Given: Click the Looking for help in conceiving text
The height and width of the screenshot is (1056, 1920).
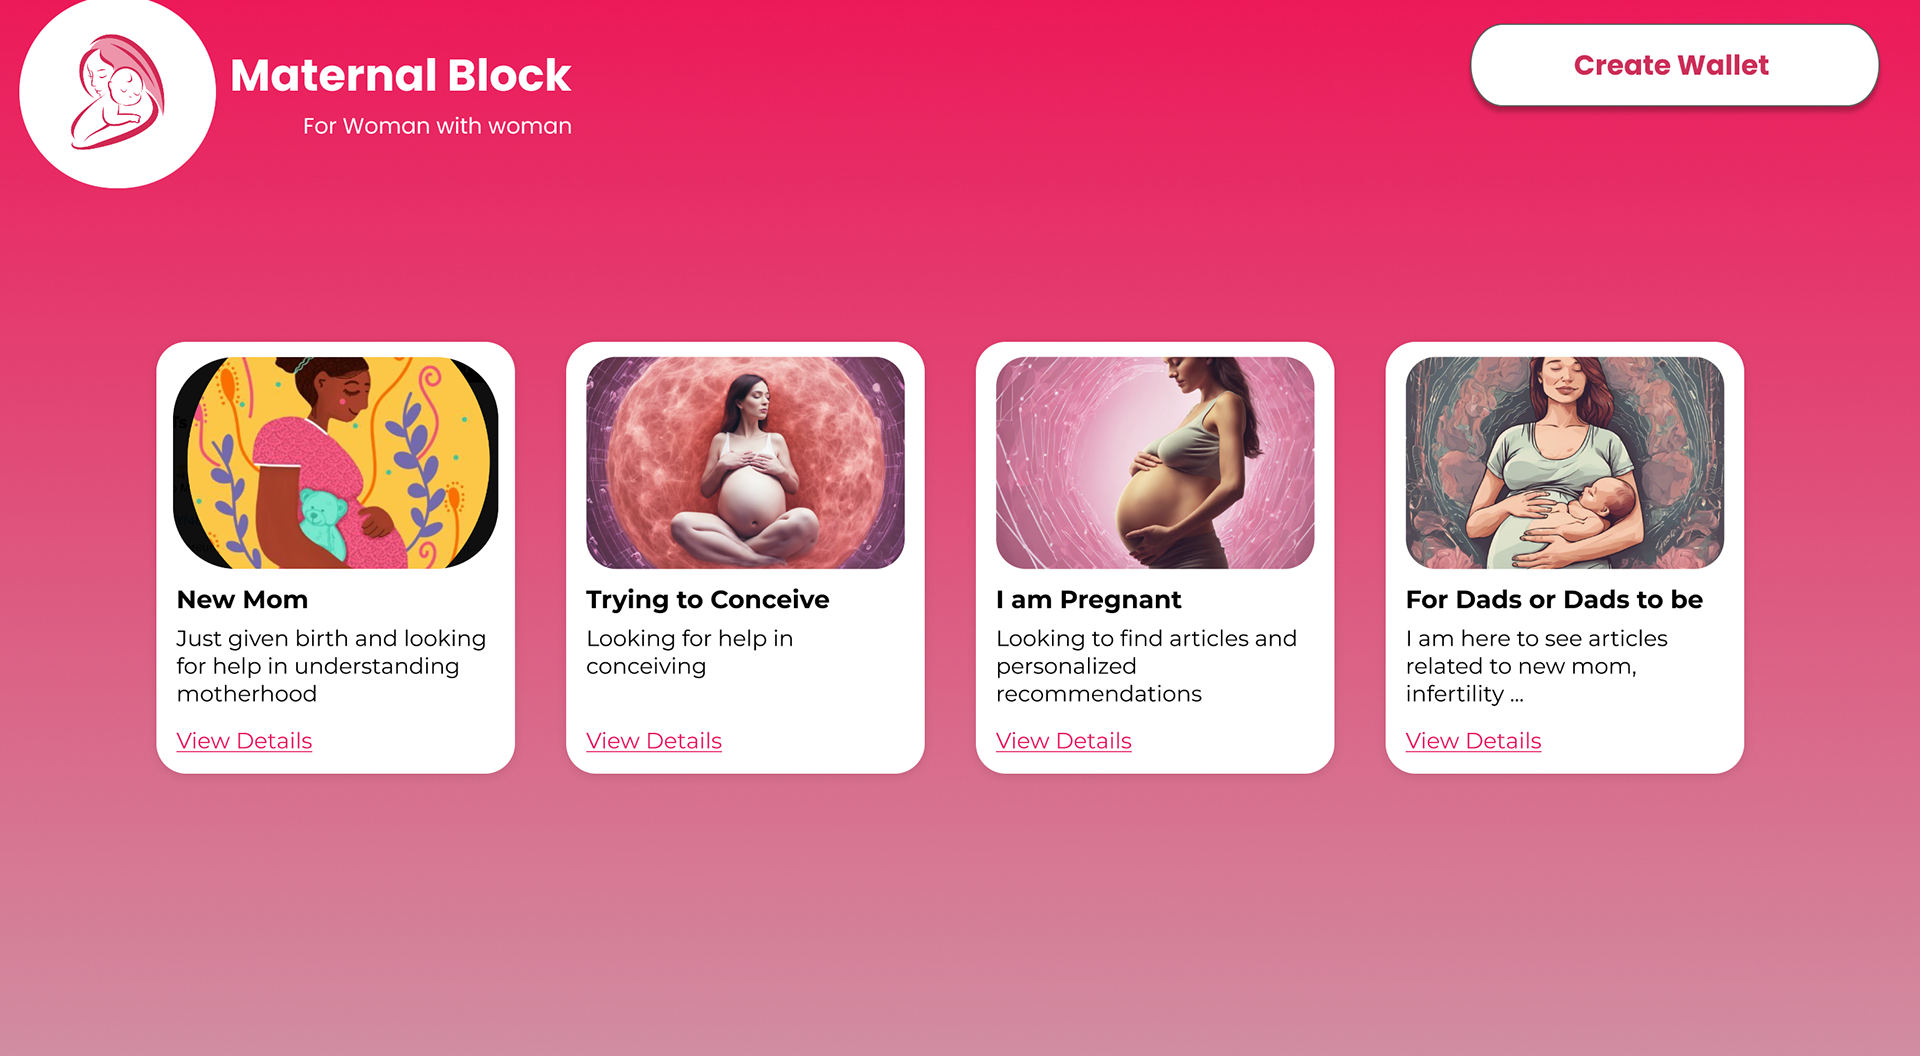Looking at the screenshot, I should coord(690,652).
